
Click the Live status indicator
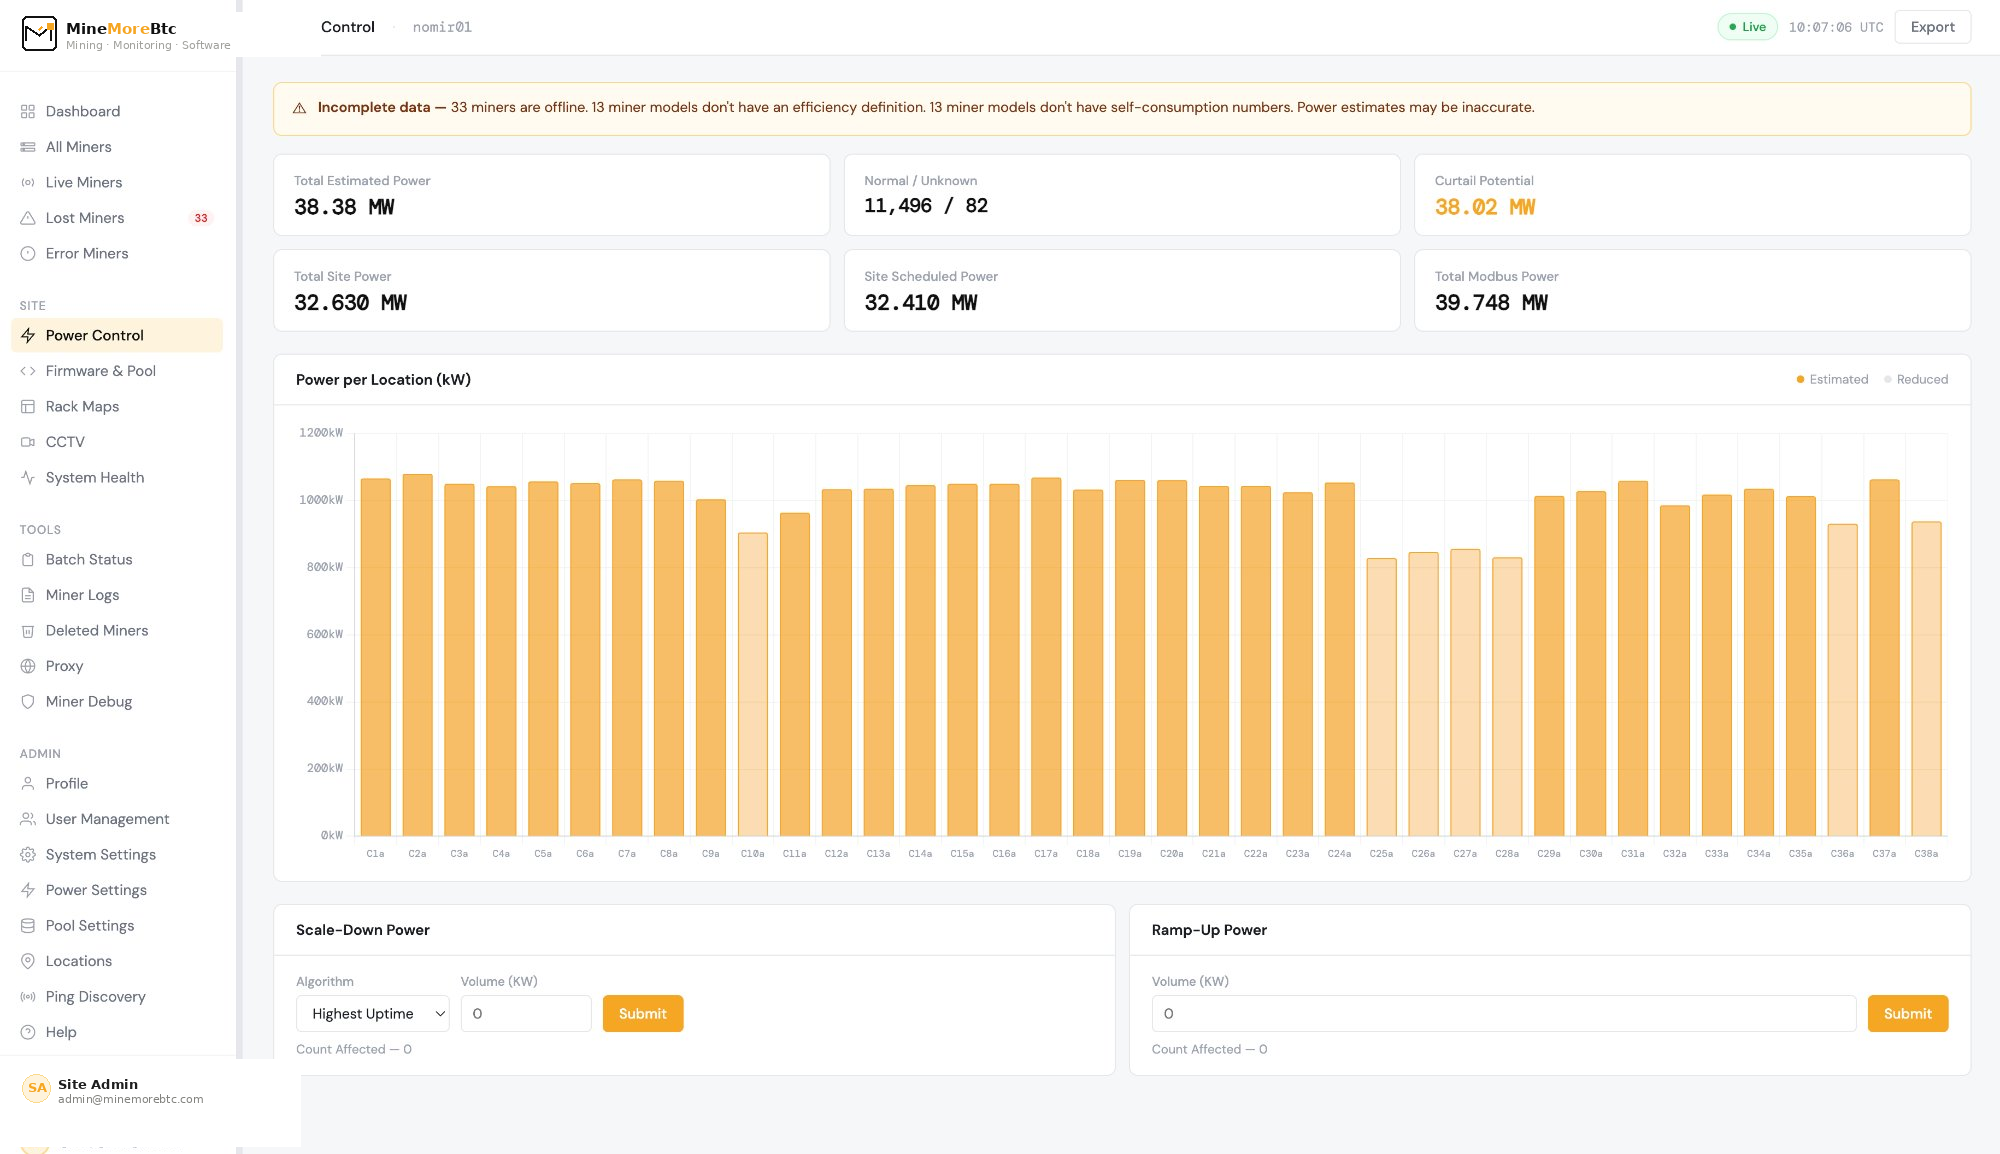(x=1746, y=26)
